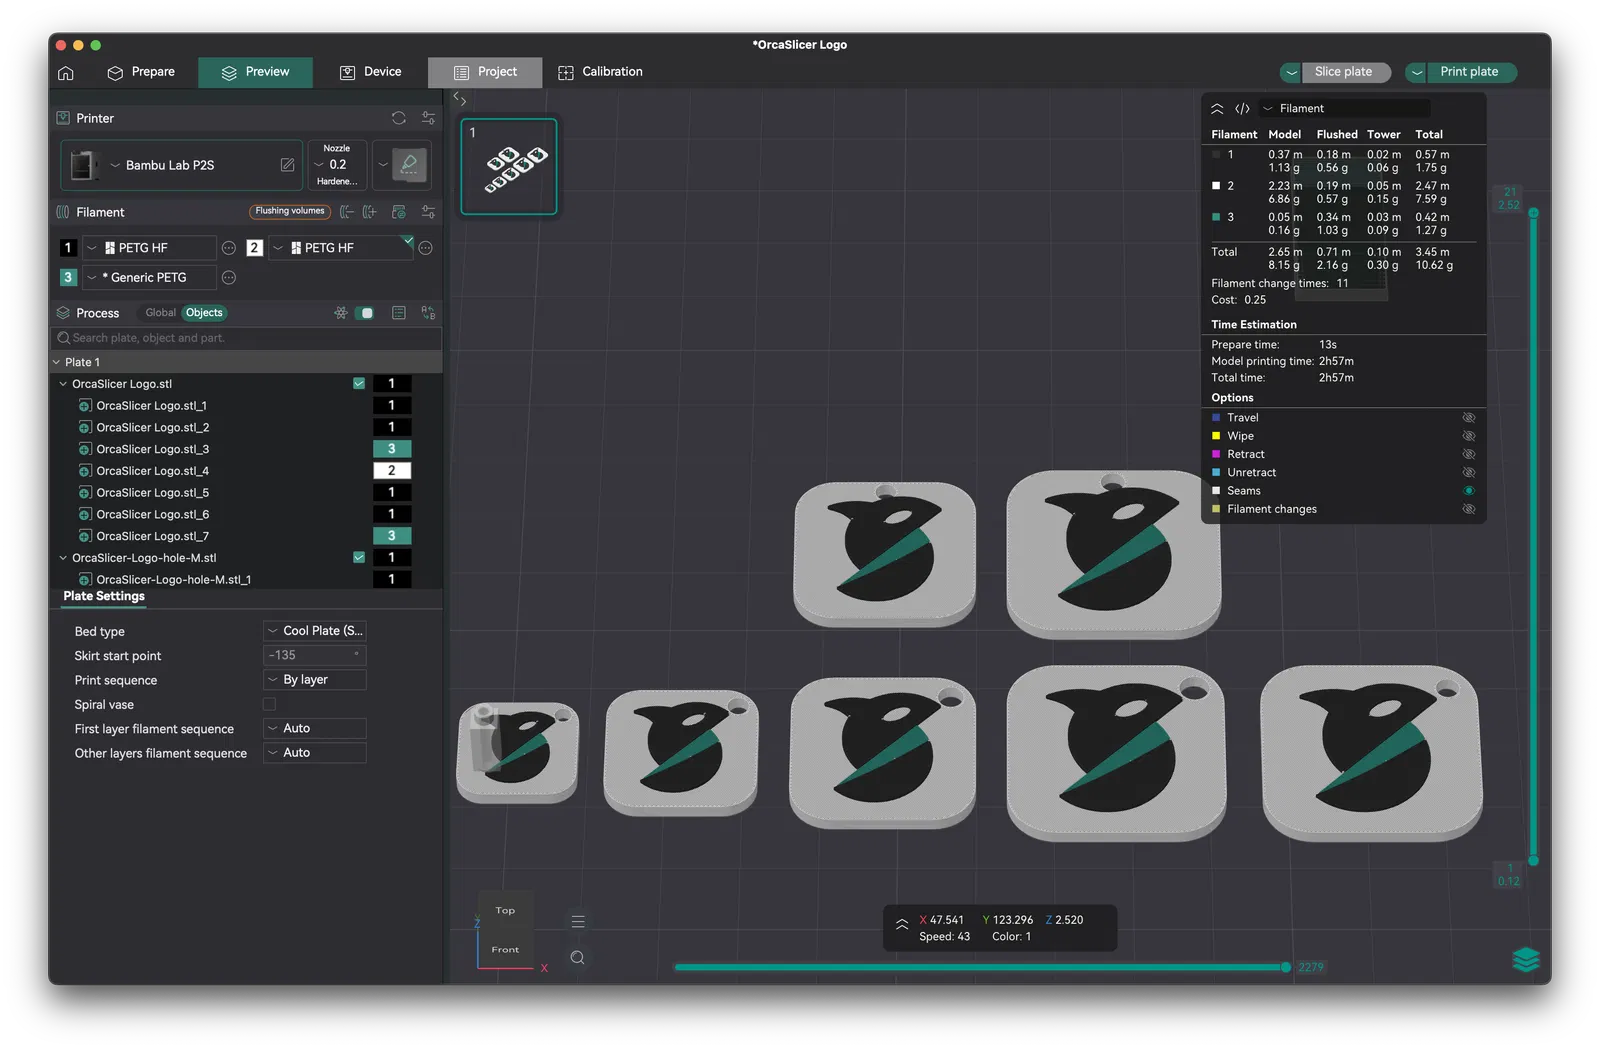Open the canvas hamburger menu icon
1600x1049 pixels.
pyautogui.click(x=578, y=921)
